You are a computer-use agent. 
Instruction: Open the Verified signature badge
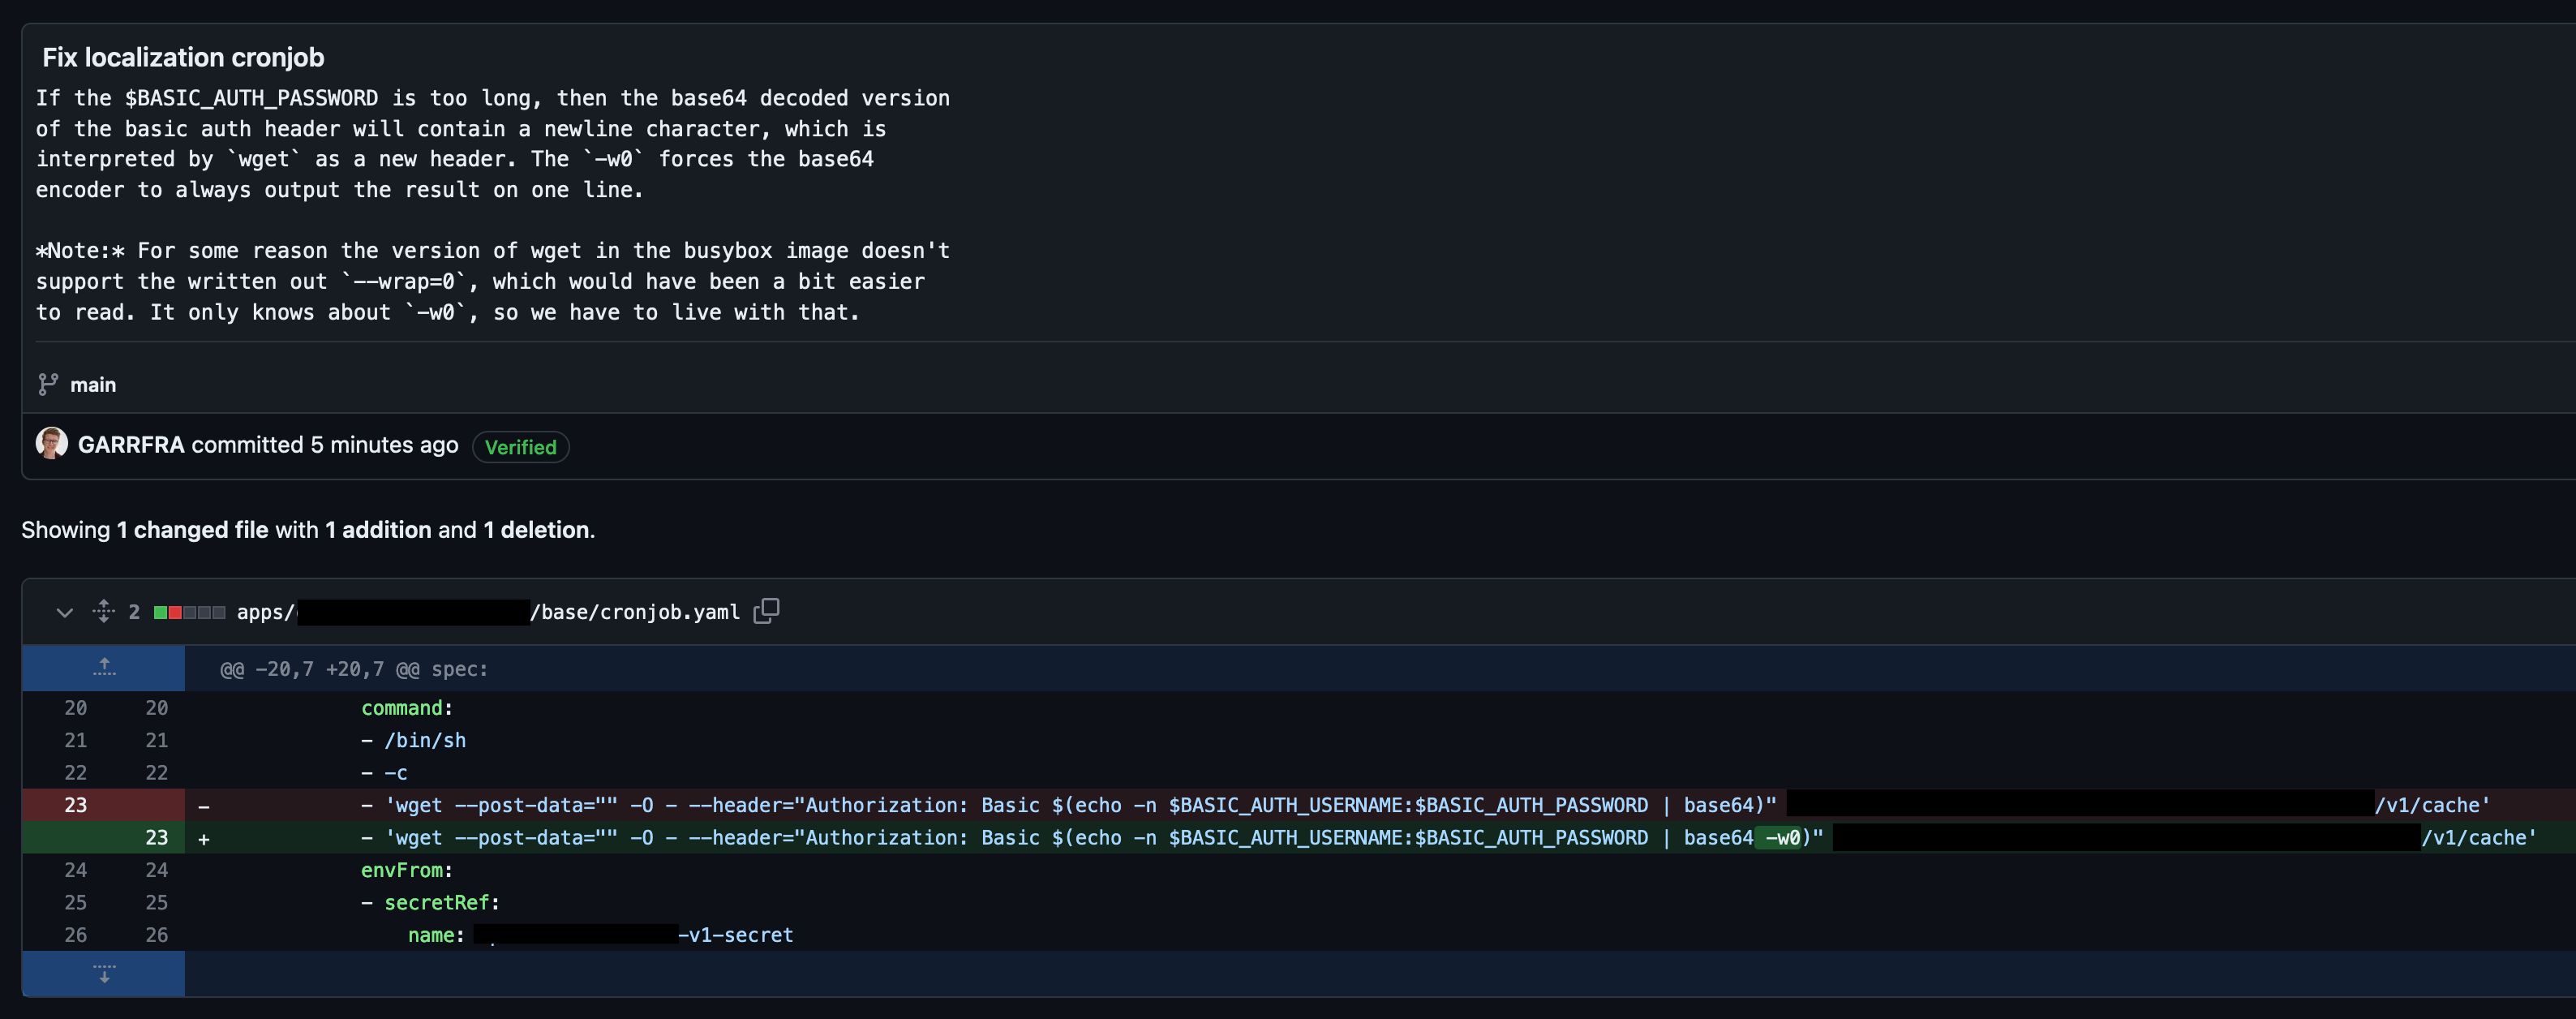[520, 447]
